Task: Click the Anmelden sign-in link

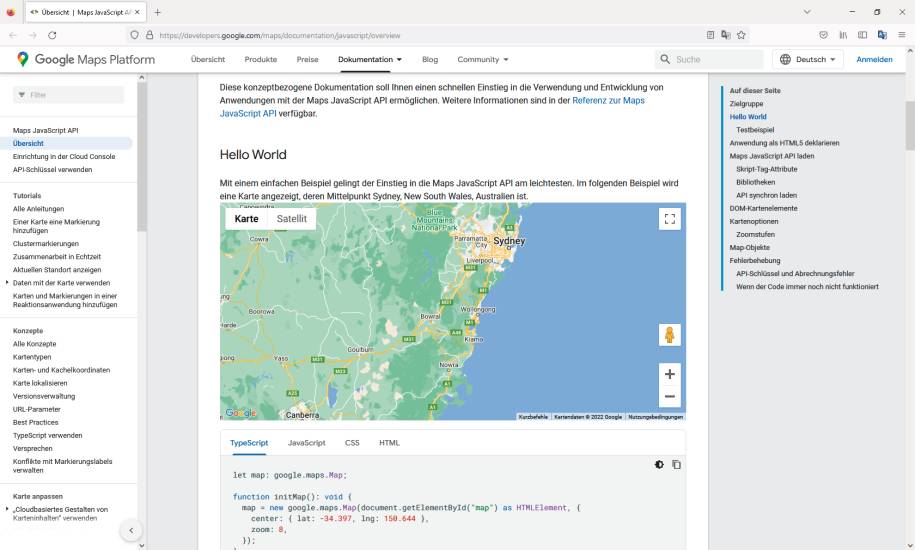Action: pyautogui.click(x=874, y=59)
